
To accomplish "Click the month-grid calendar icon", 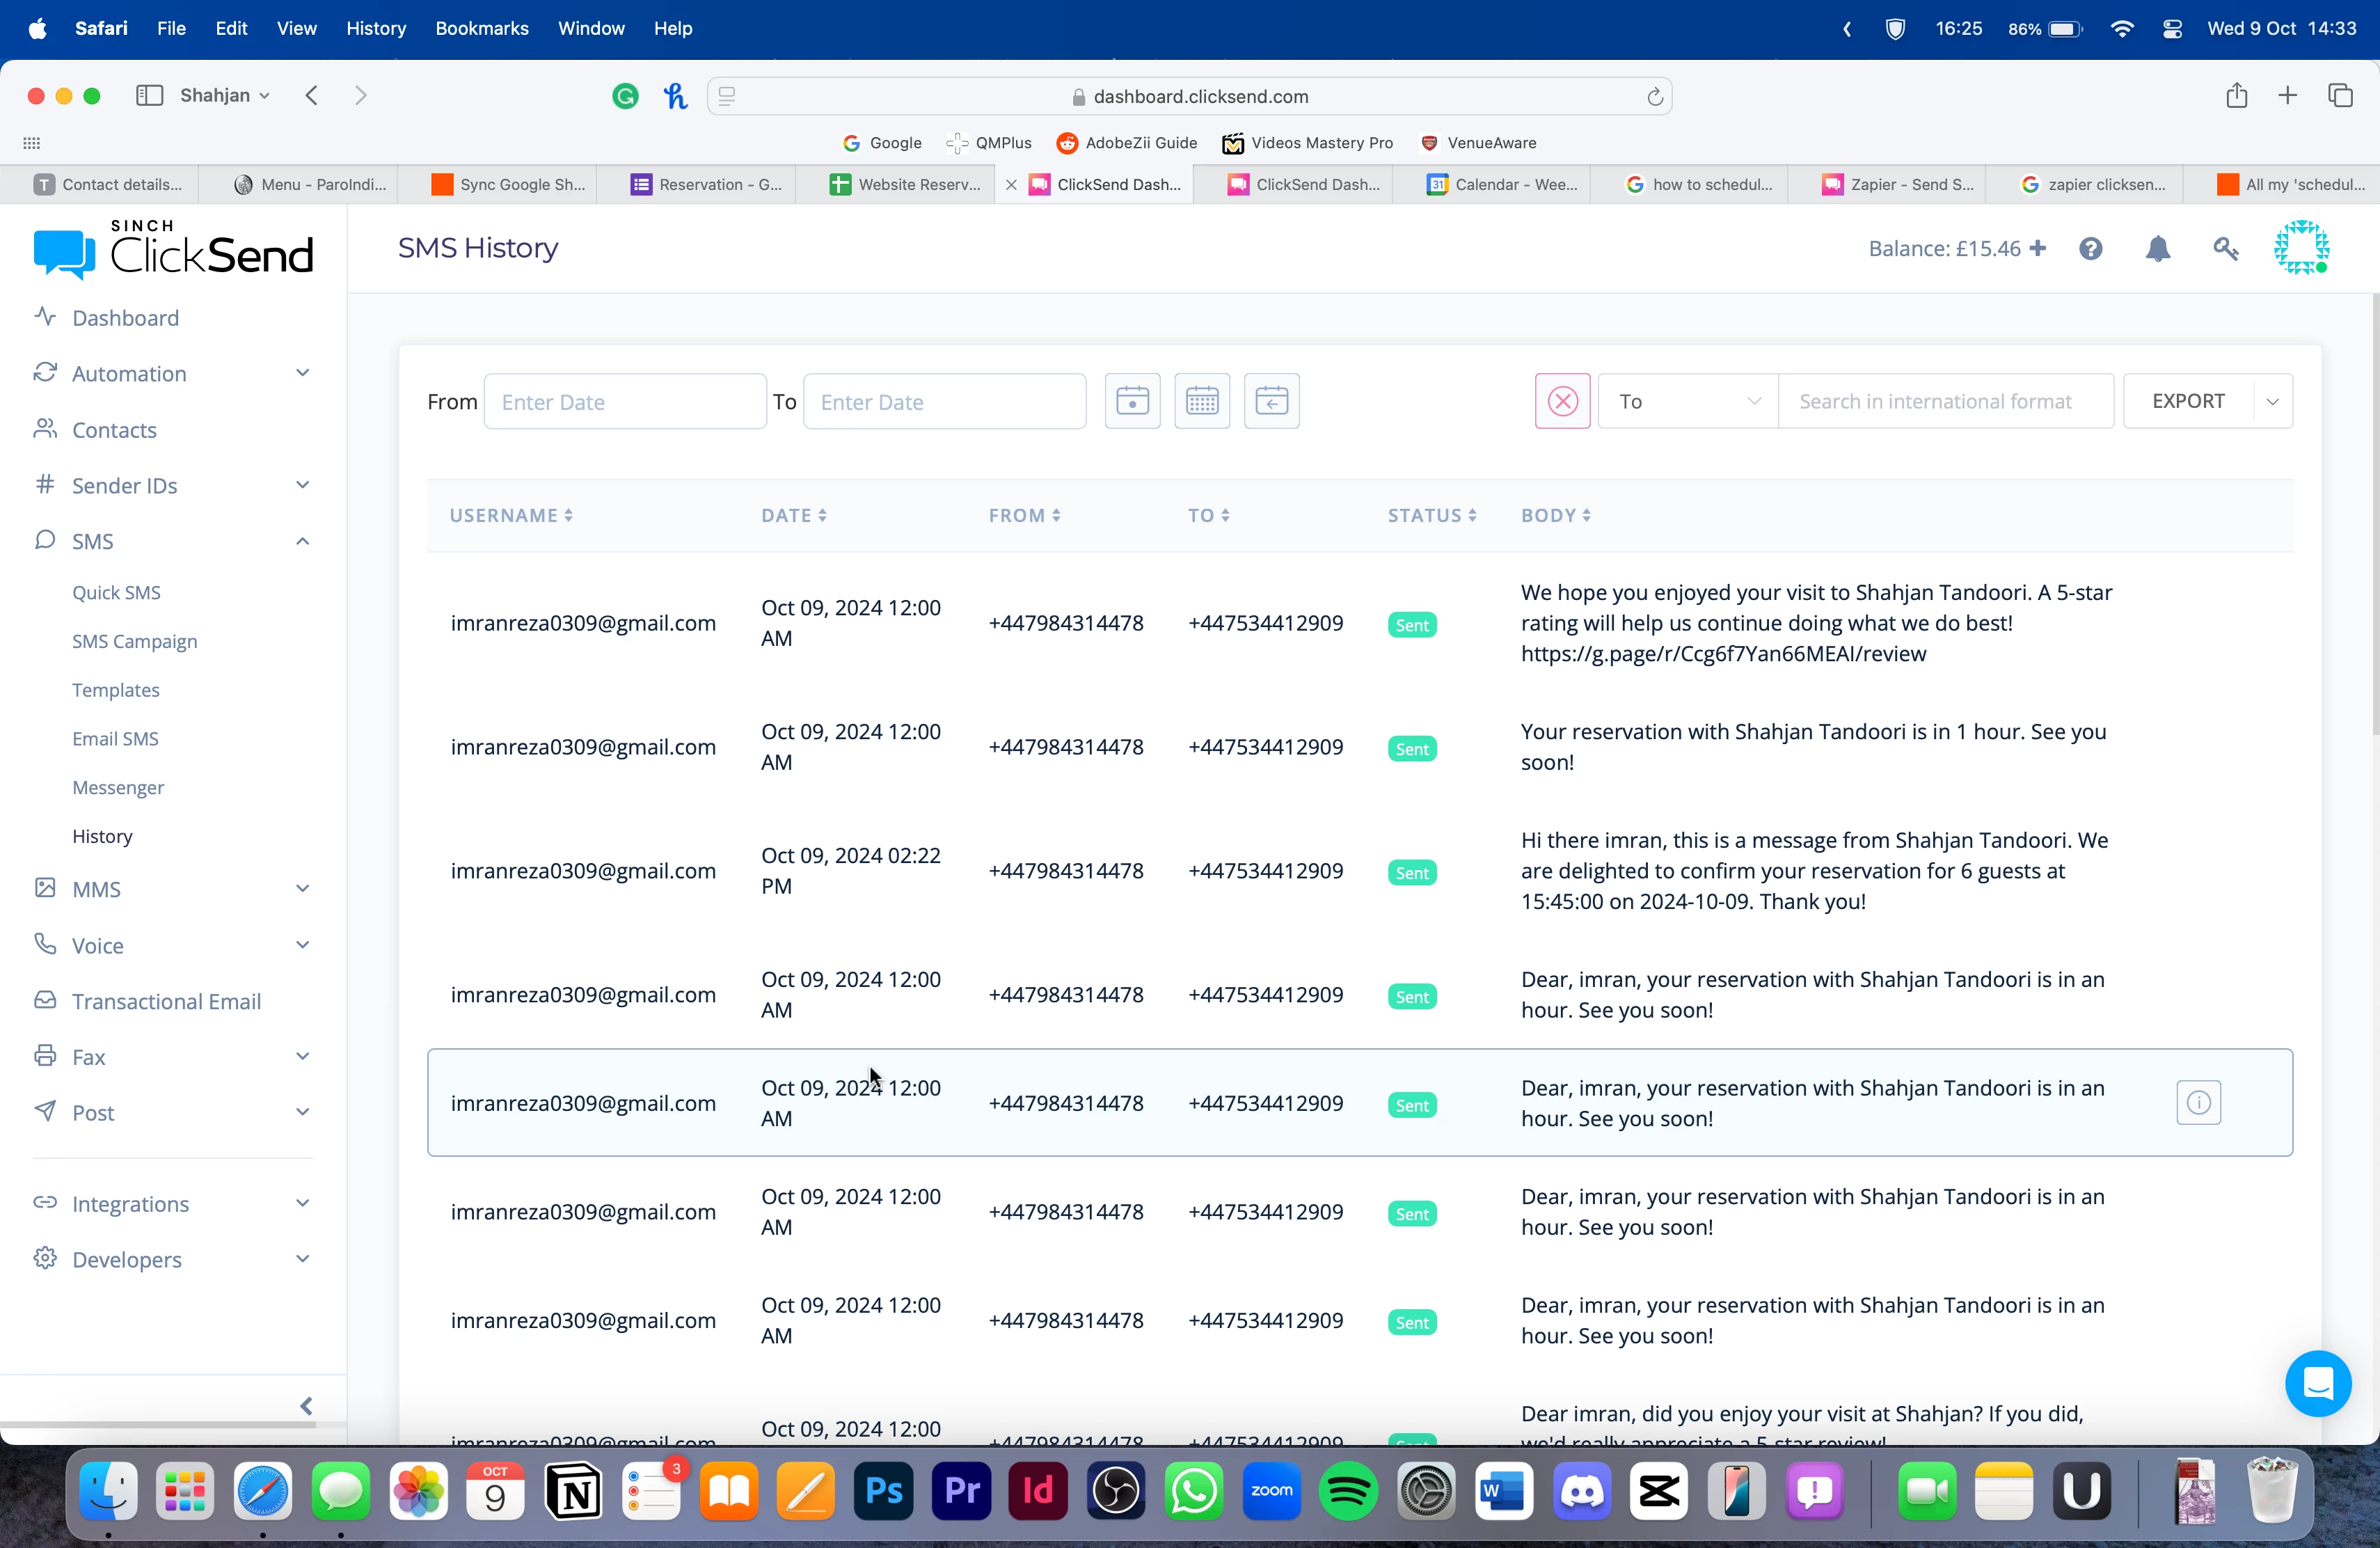I will click(x=1201, y=401).
